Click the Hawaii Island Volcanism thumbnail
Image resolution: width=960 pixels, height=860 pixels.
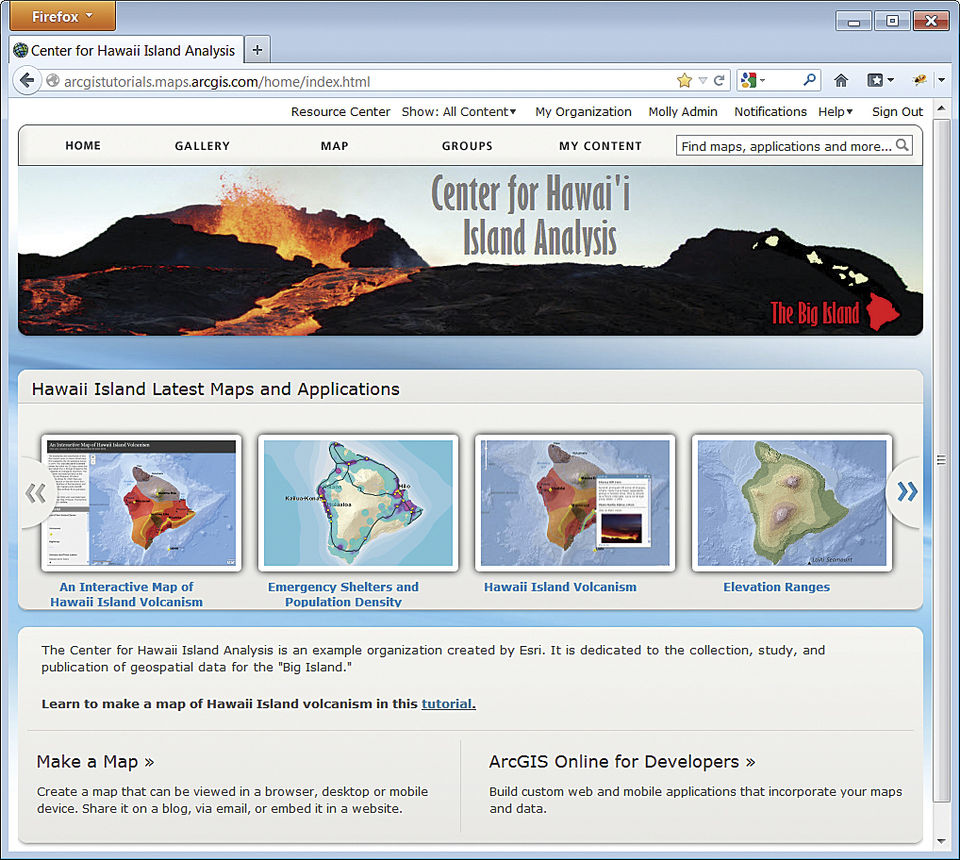tap(575, 503)
